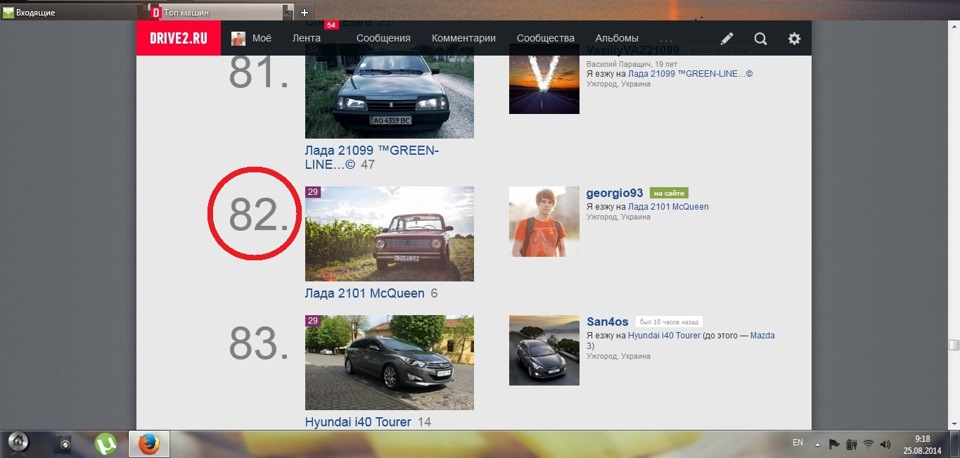The image size is (960, 458).
Task: Open VasiliyVAZ21099 sunset avatar
Action: [x=544, y=78]
